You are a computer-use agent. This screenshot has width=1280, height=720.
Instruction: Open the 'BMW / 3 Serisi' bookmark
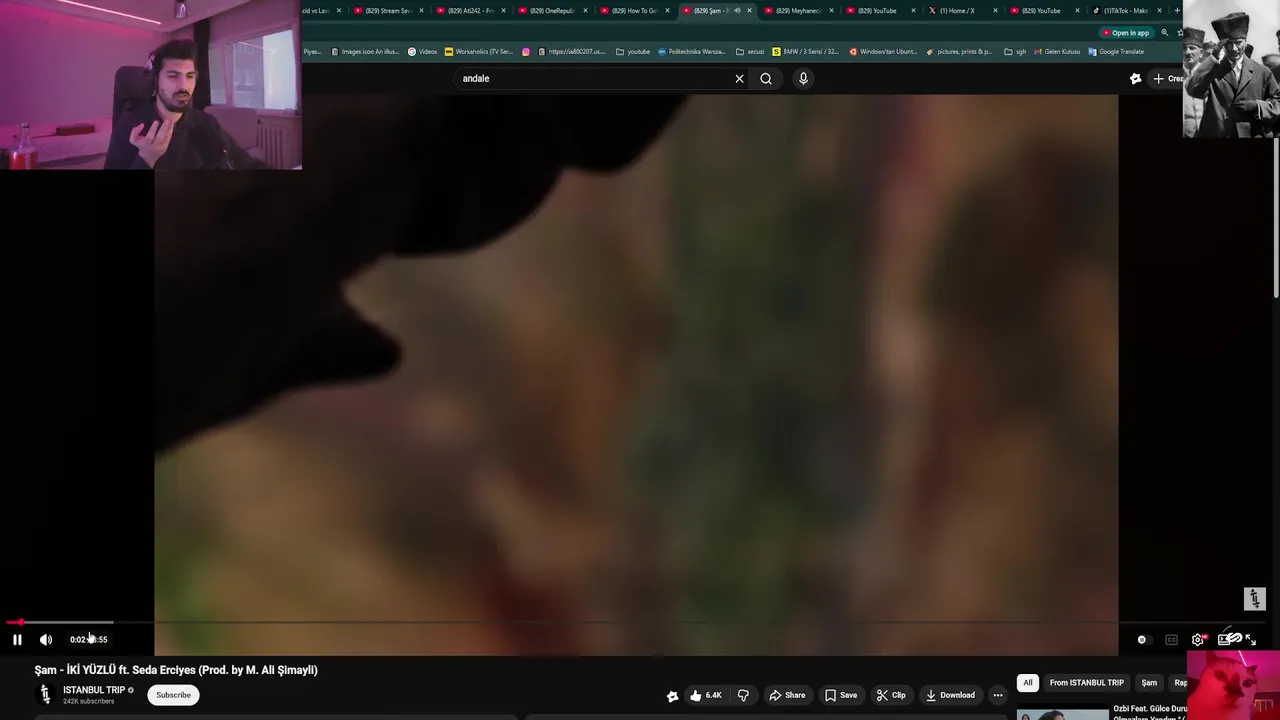pos(806,52)
